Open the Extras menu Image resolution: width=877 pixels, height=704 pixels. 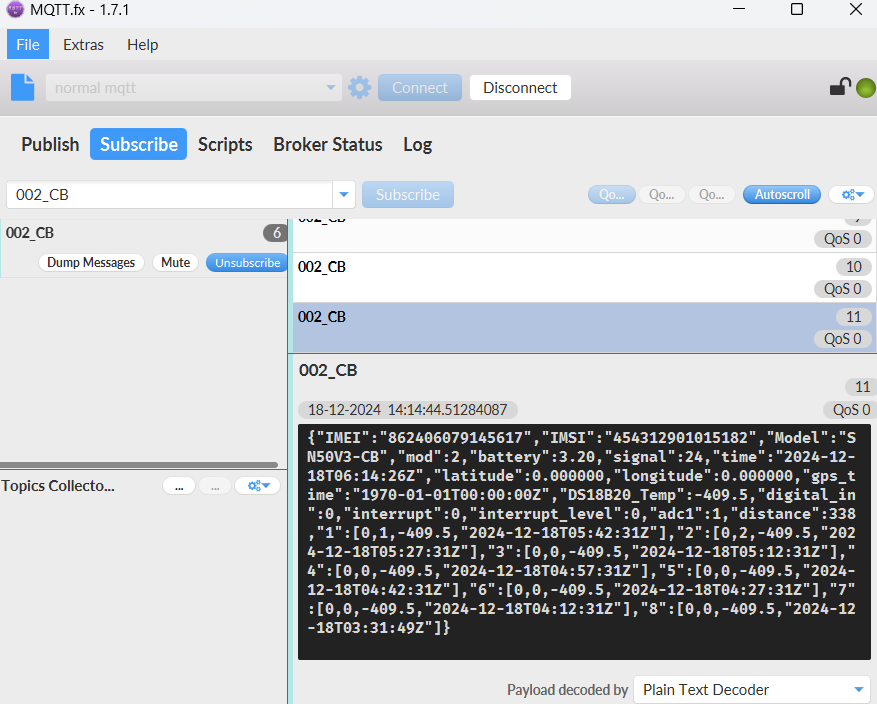click(x=83, y=45)
